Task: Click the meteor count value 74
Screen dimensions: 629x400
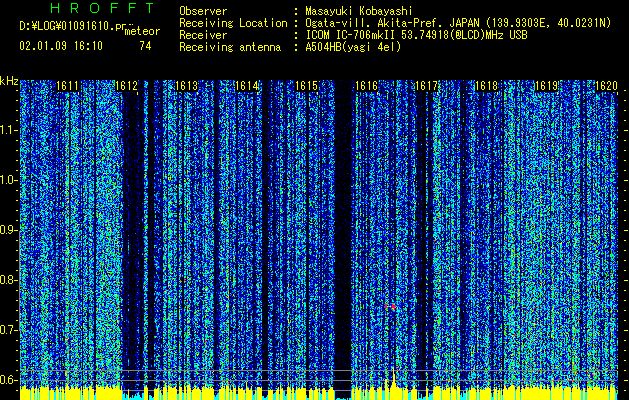Action: (x=145, y=46)
